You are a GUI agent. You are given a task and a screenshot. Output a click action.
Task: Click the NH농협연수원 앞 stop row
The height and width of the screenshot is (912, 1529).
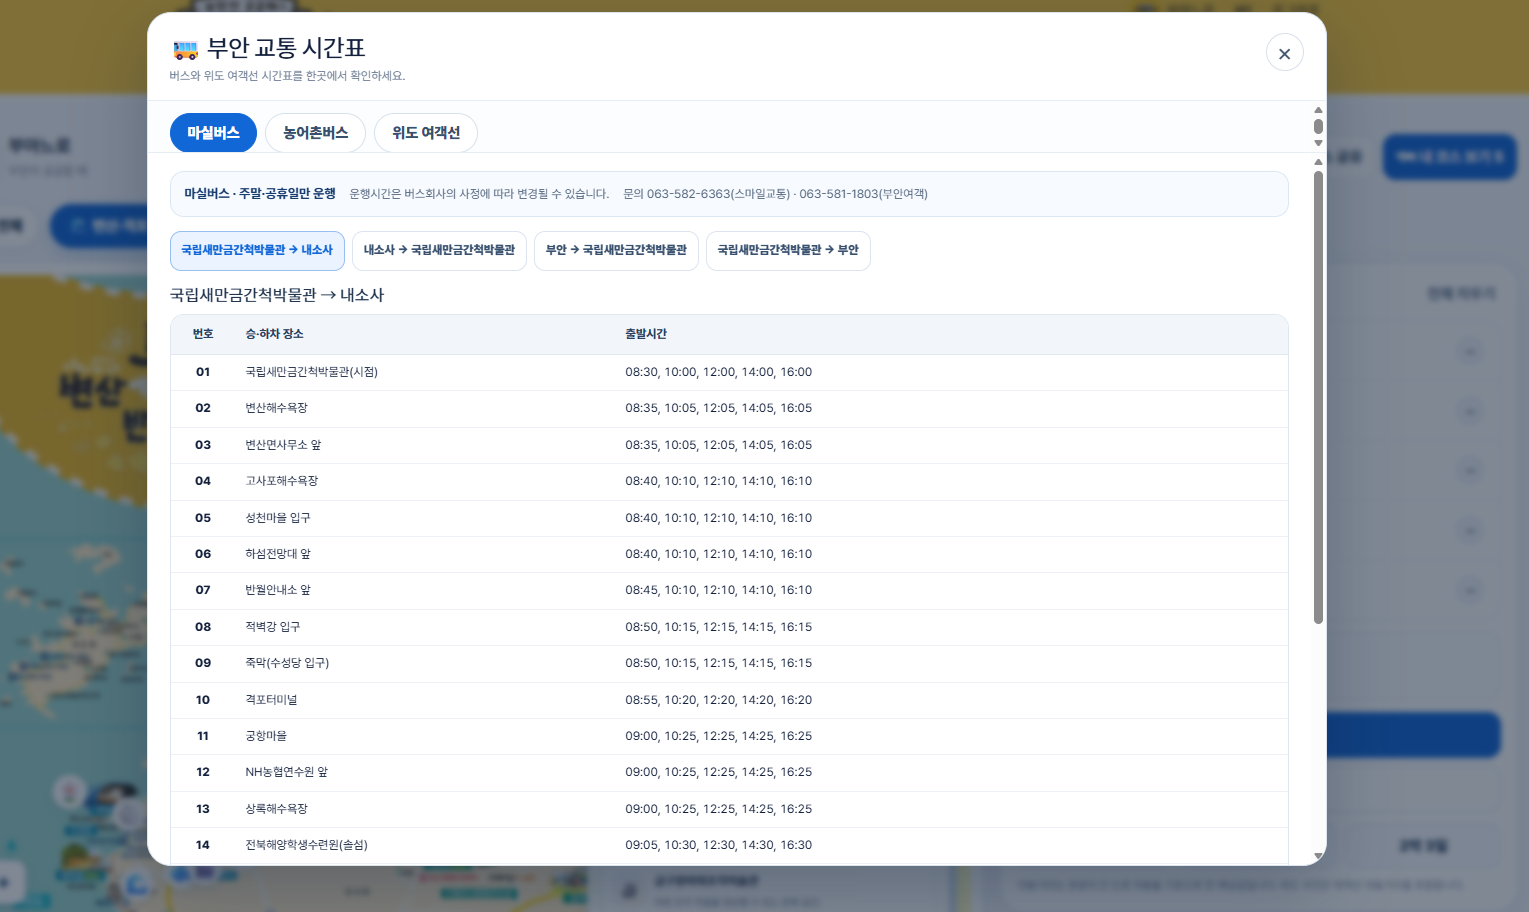click(729, 772)
